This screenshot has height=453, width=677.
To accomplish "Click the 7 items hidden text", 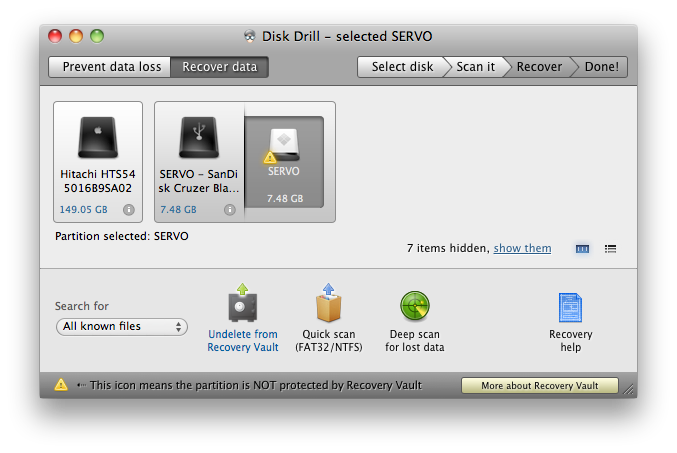I will coord(448,248).
